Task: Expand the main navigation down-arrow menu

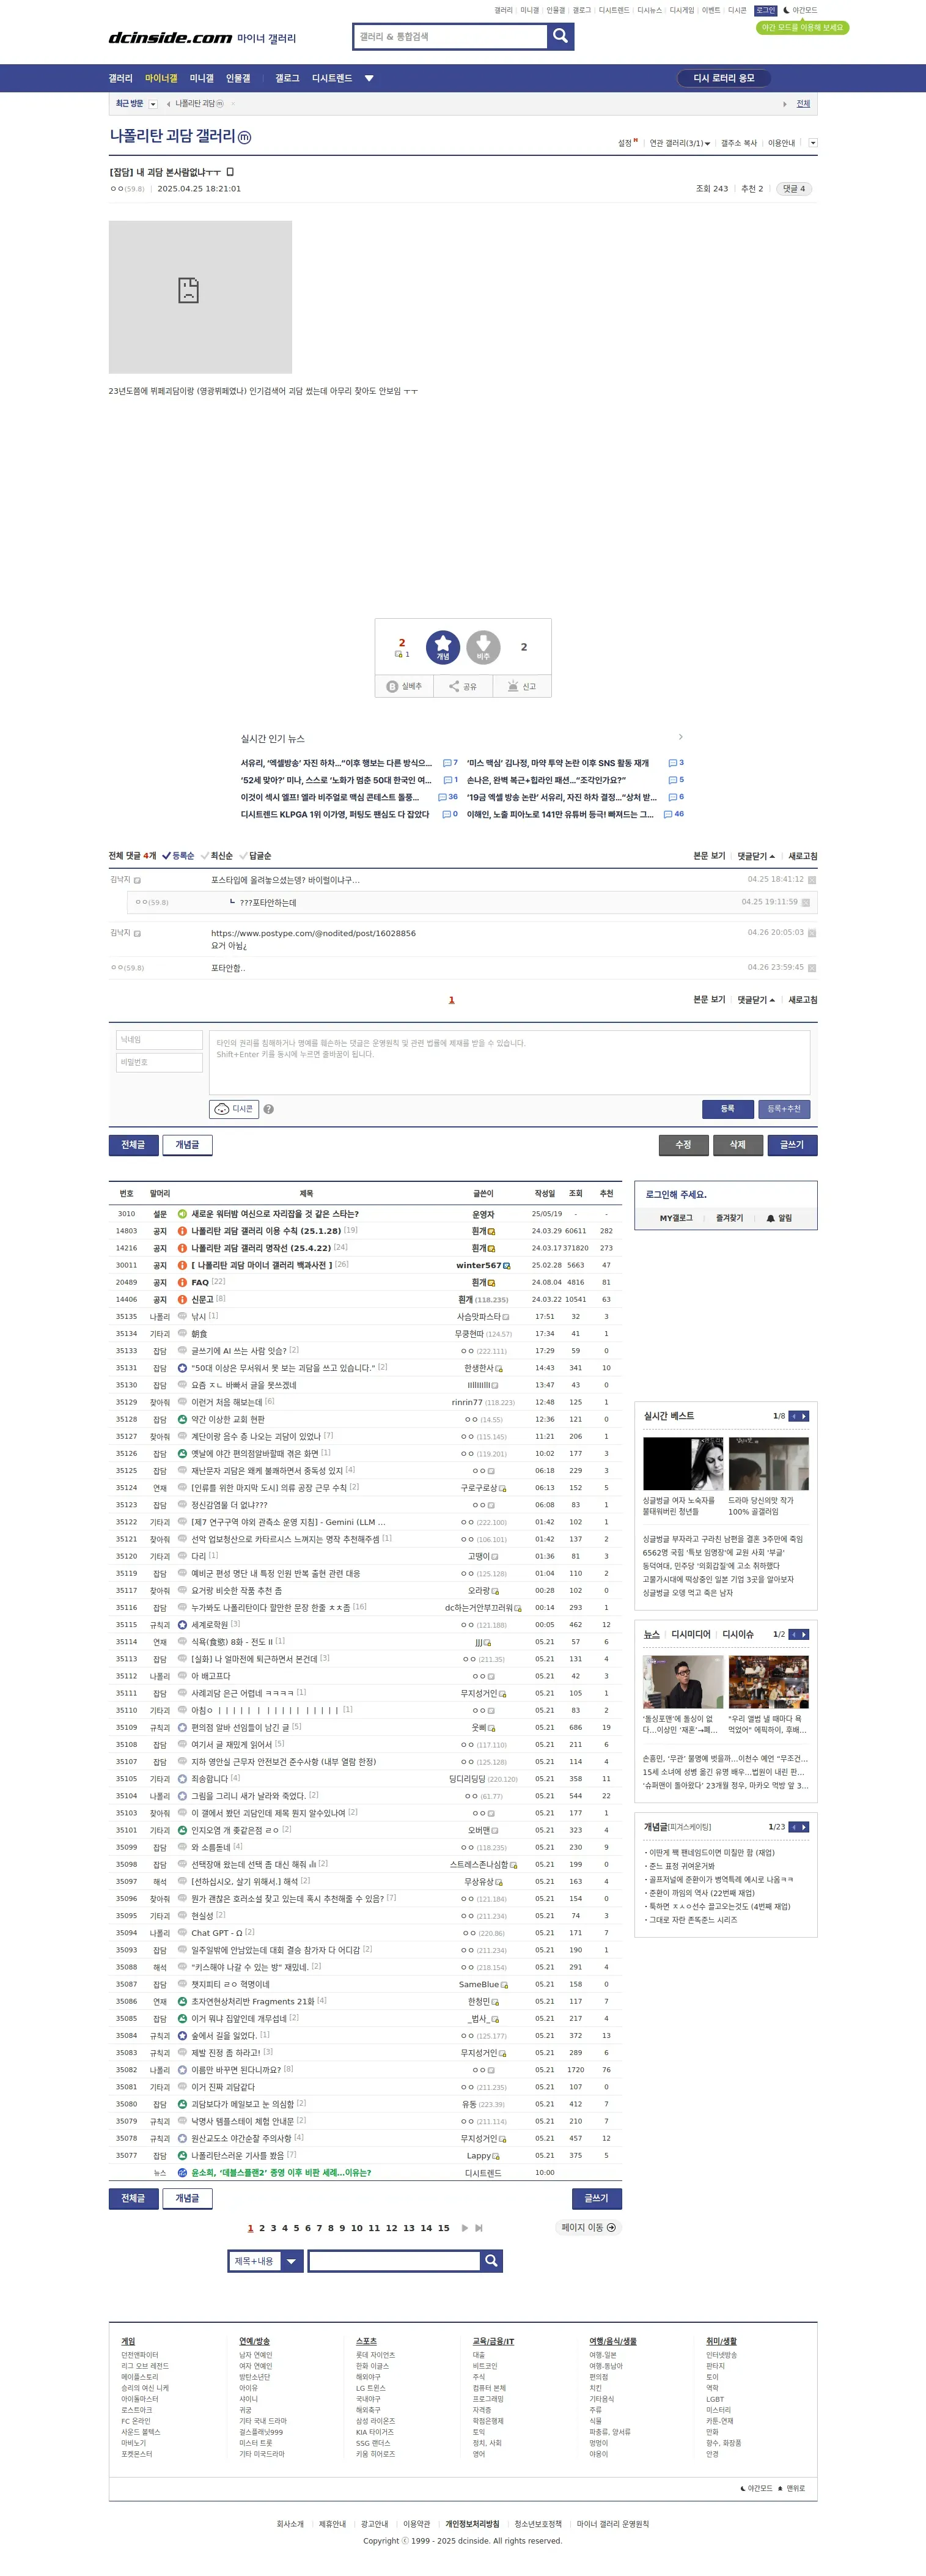Action: click(369, 78)
